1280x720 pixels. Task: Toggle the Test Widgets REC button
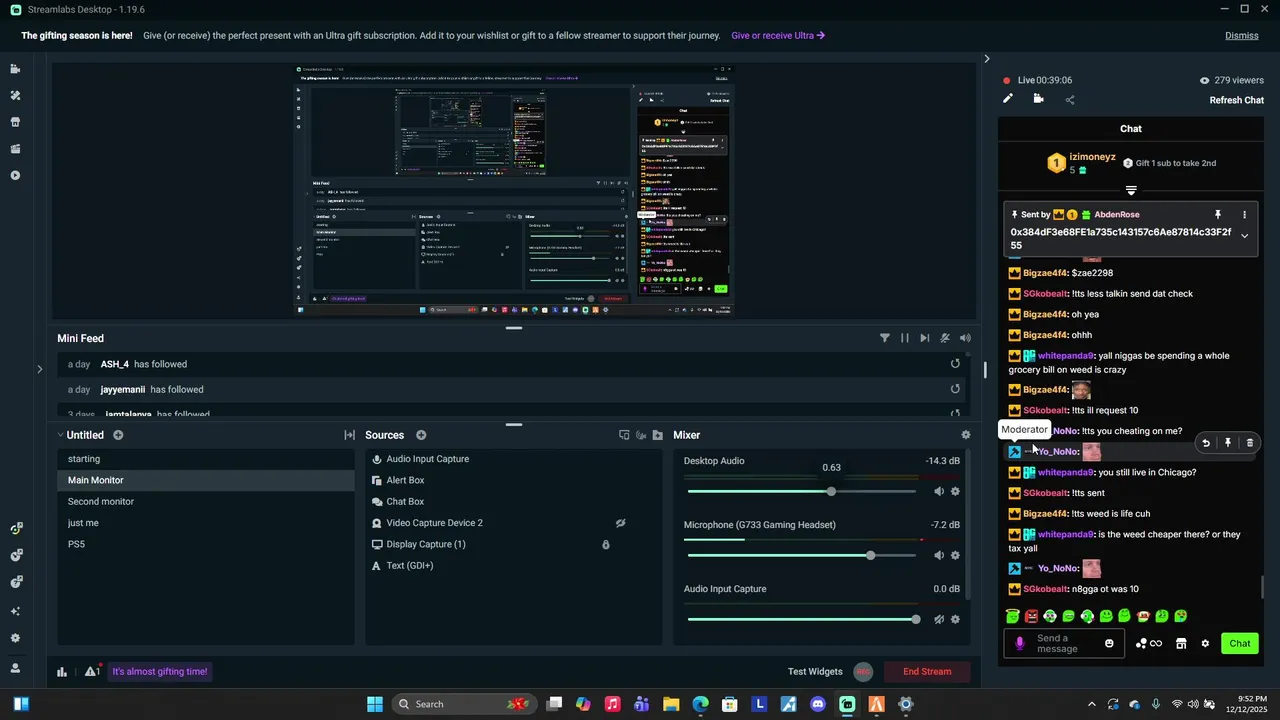(864, 672)
